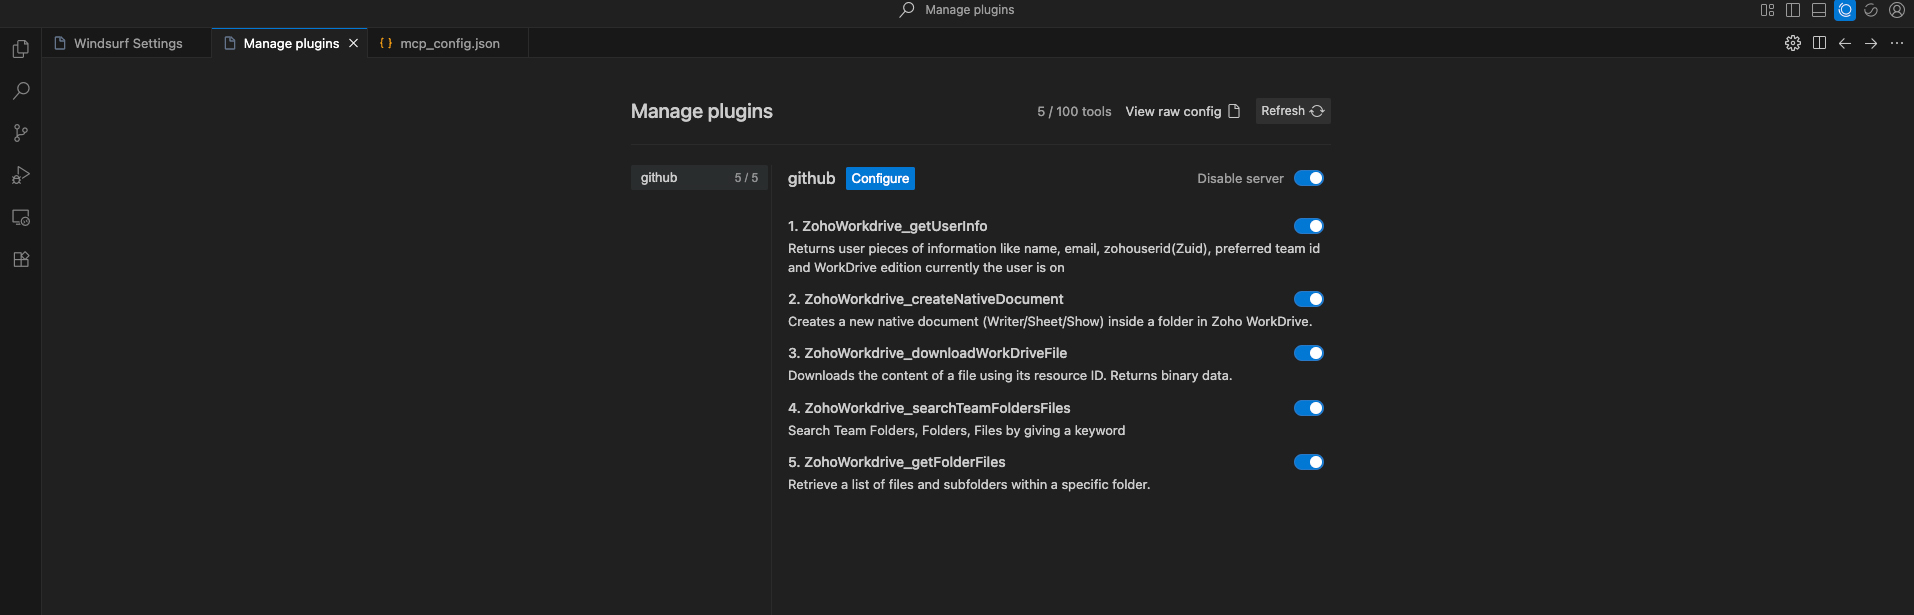
Task: Open View raw config link
Action: pos(1182,111)
